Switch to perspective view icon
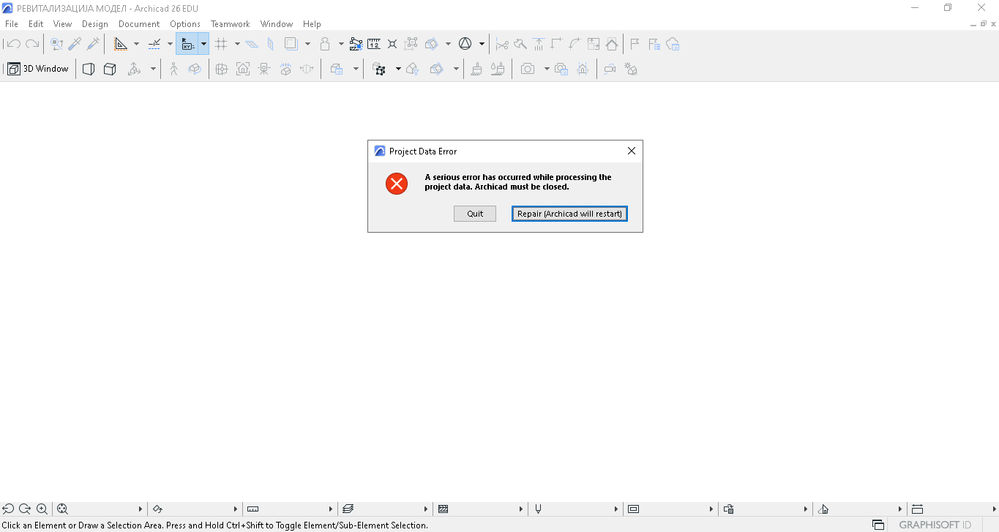The height and width of the screenshot is (532, 999). pyautogui.click(x=89, y=69)
